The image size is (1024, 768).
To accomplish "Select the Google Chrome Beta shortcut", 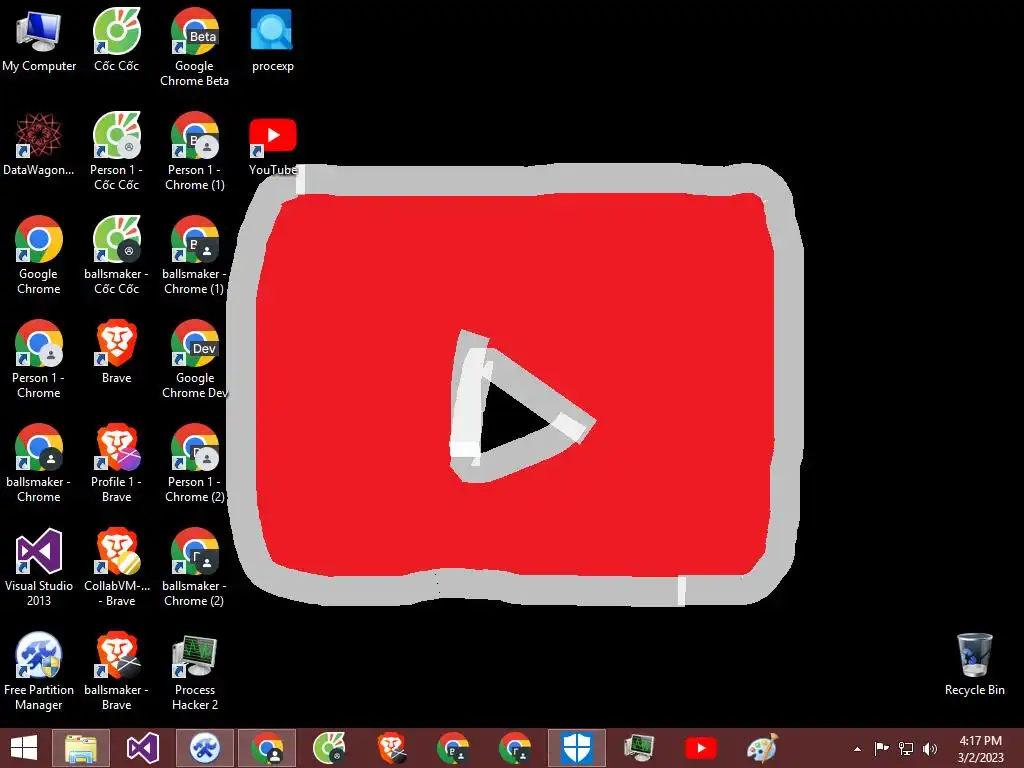I will (194, 47).
